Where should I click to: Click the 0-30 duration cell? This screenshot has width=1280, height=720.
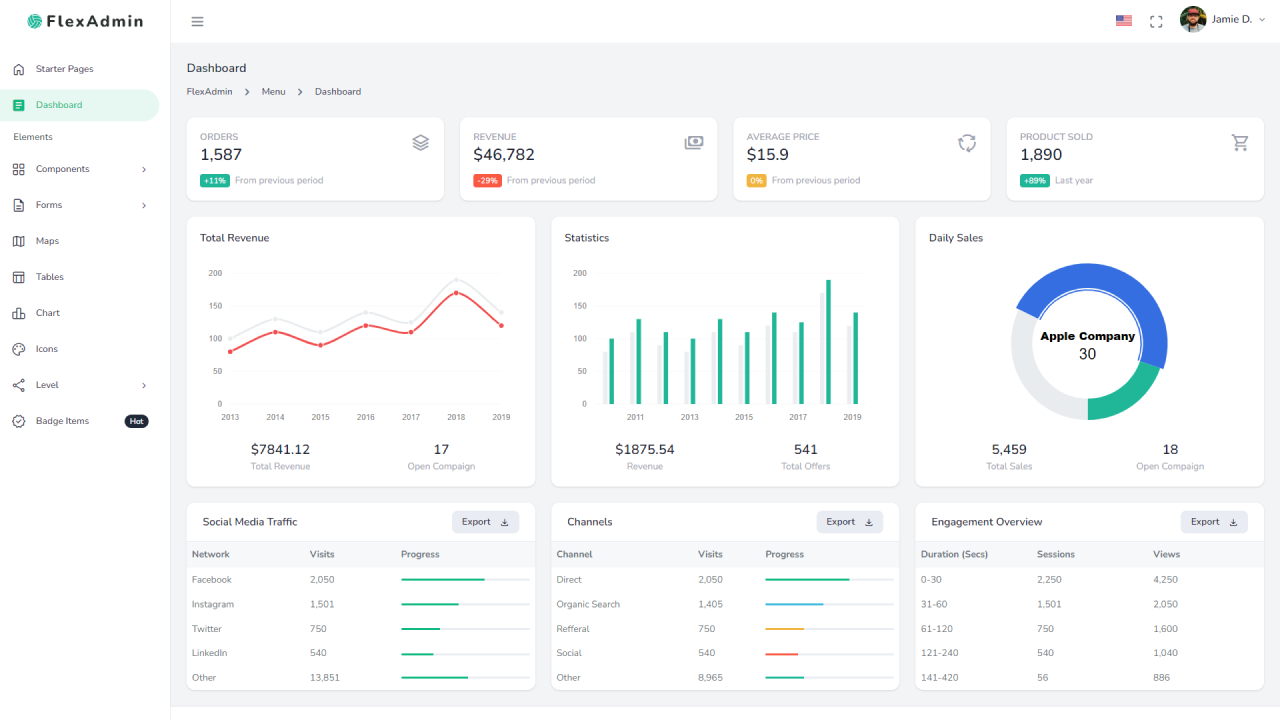(931, 580)
